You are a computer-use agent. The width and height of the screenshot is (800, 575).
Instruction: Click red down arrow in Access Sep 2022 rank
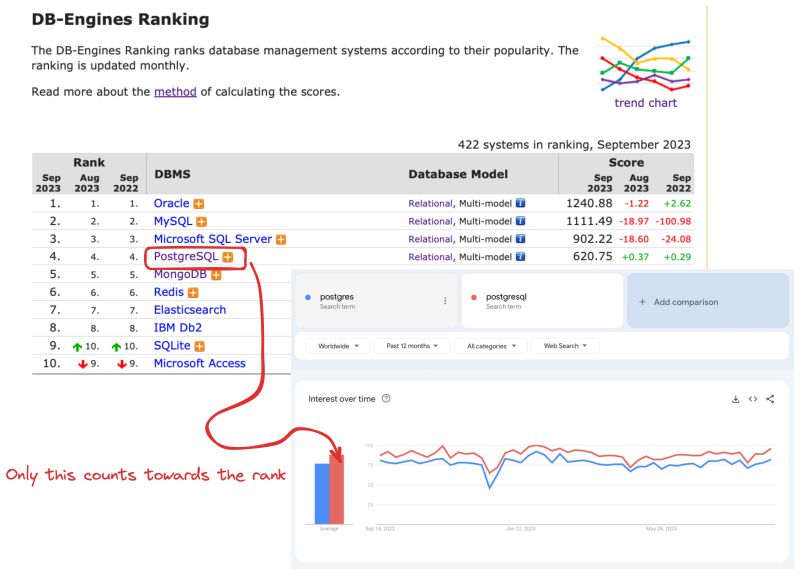point(122,364)
